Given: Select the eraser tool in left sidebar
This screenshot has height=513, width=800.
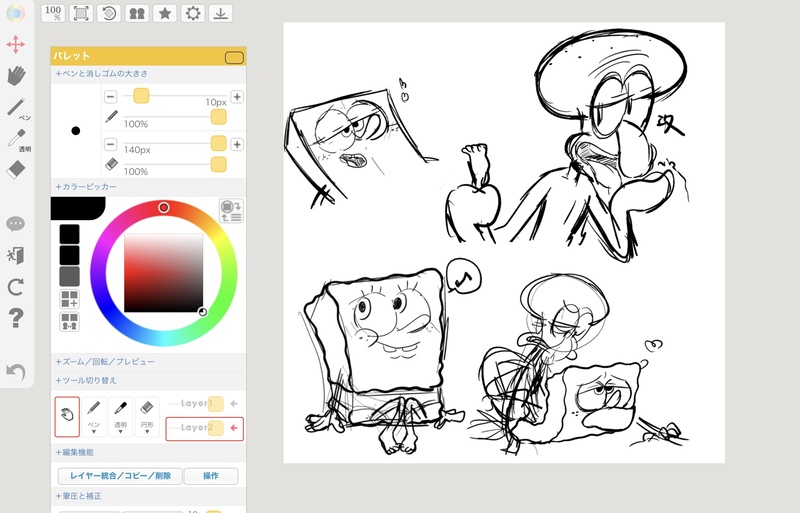Looking at the screenshot, I should pos(16,169).
